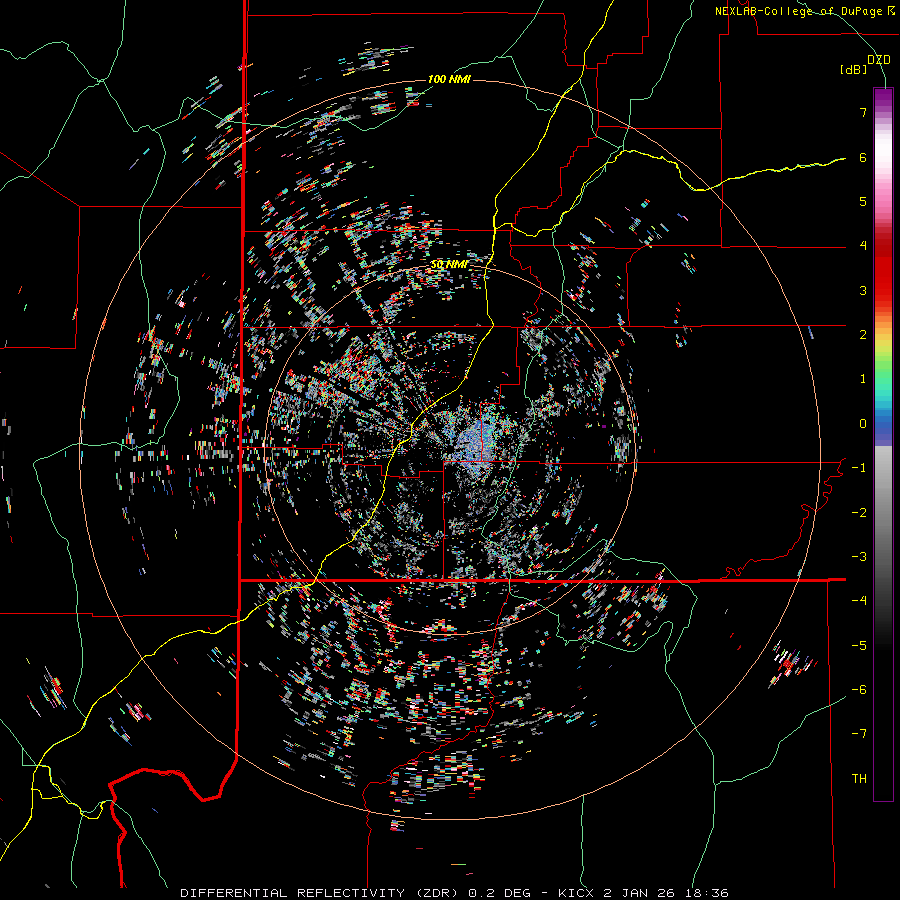Click the -4 value on color scale
The width and height of the screenshot is (900, 900).
tap(859, 601)
